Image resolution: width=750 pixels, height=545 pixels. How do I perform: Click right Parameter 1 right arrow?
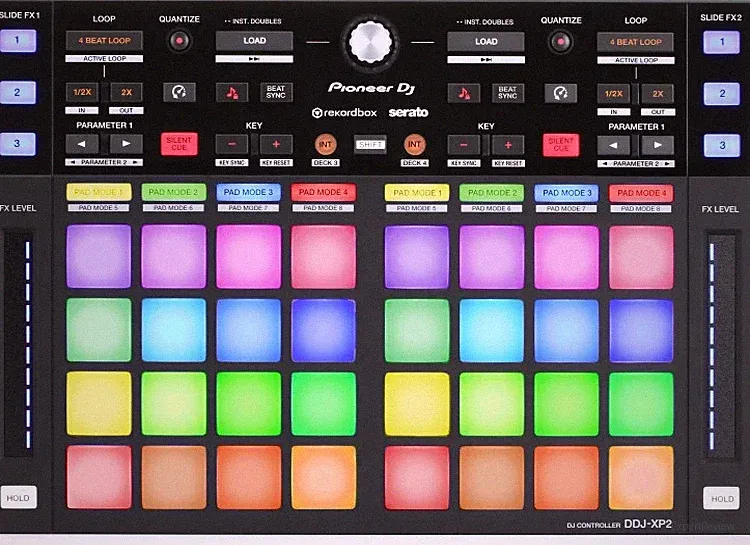[x=658, y=145]
